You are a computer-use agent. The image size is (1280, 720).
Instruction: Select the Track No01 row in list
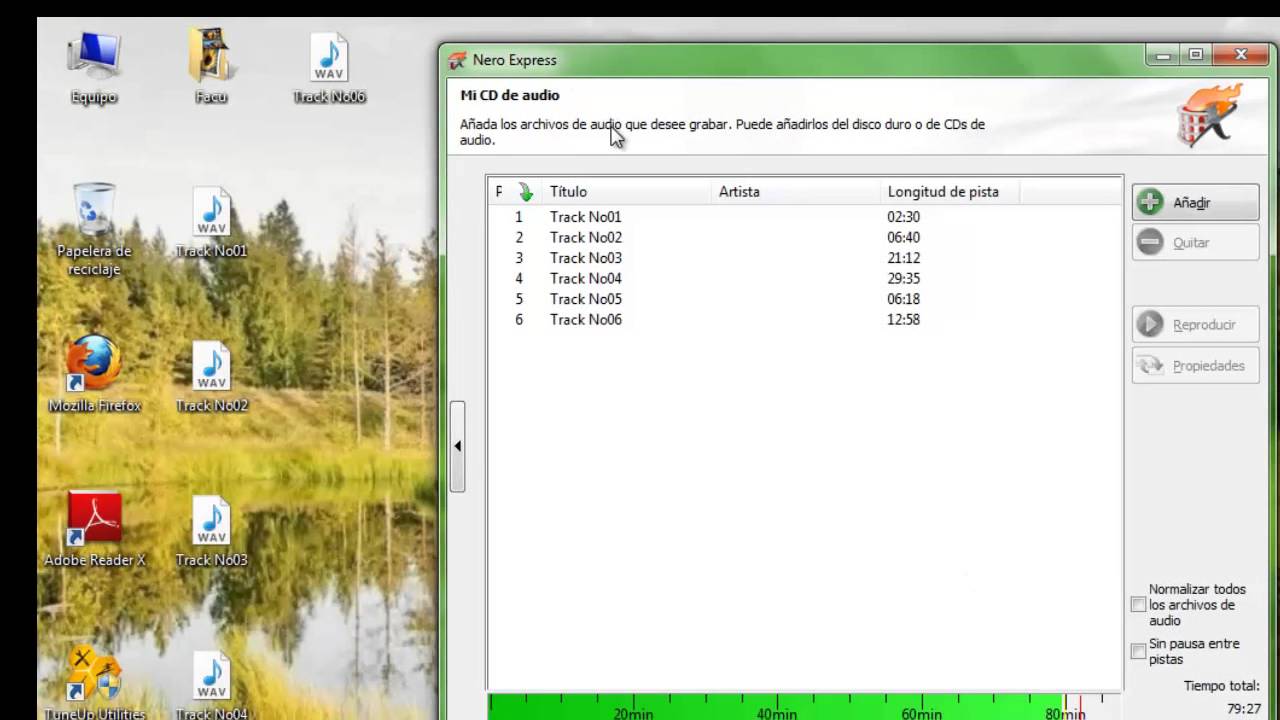[805, 217]
